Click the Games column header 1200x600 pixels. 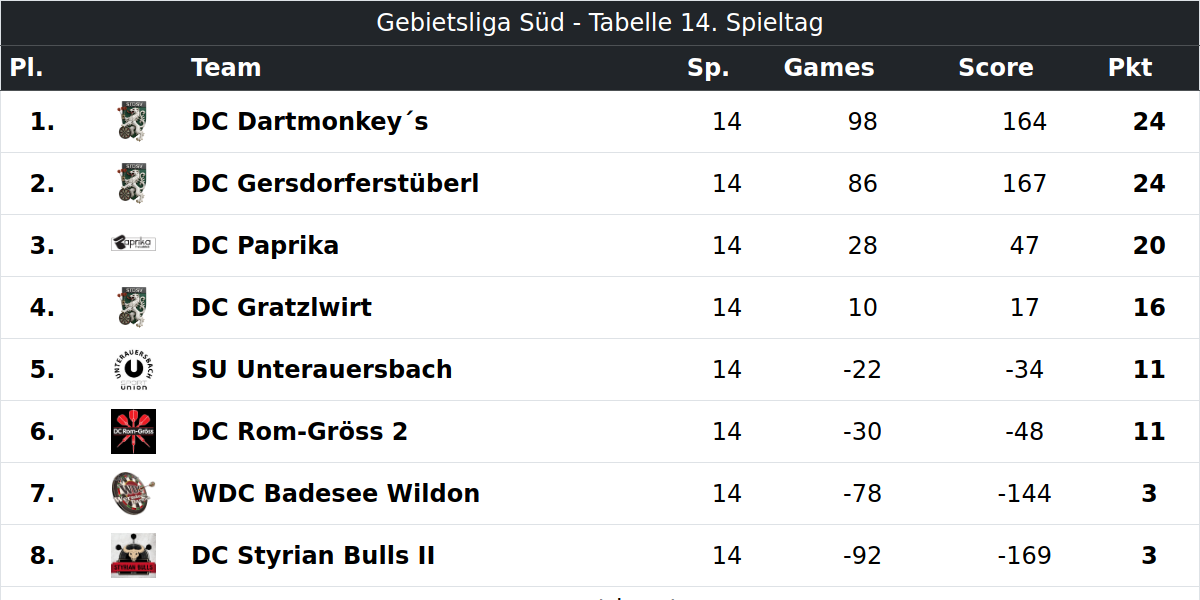(x=829, y=67)
